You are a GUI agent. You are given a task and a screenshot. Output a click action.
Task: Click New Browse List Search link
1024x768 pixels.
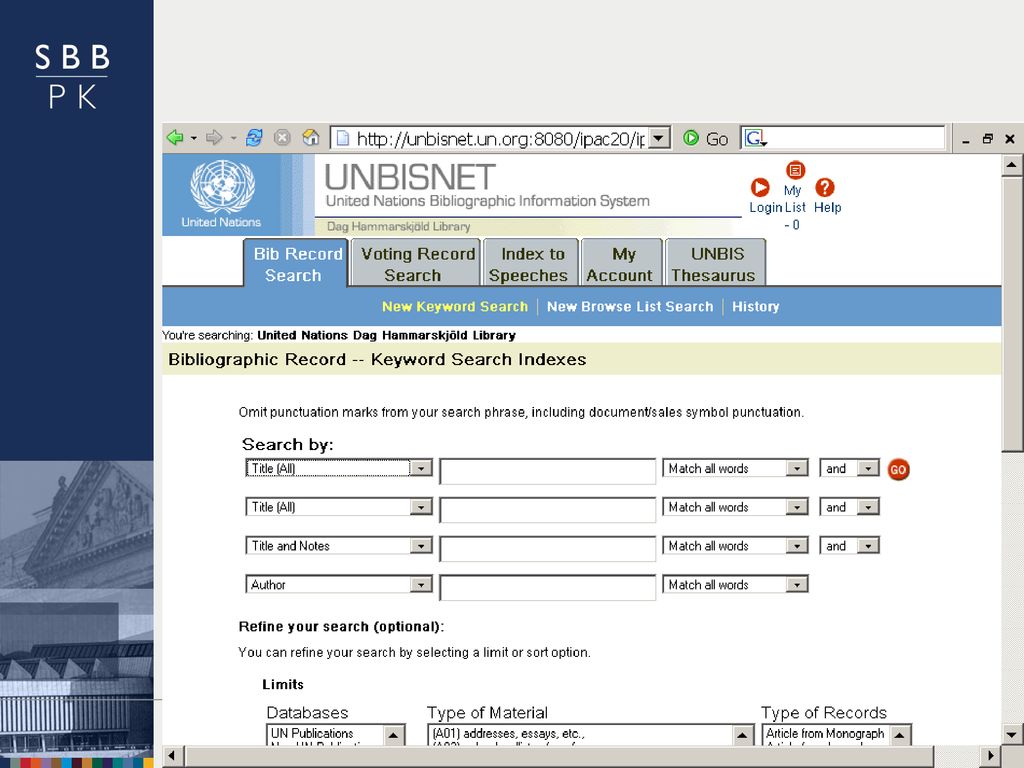click(x=630, y=306)
